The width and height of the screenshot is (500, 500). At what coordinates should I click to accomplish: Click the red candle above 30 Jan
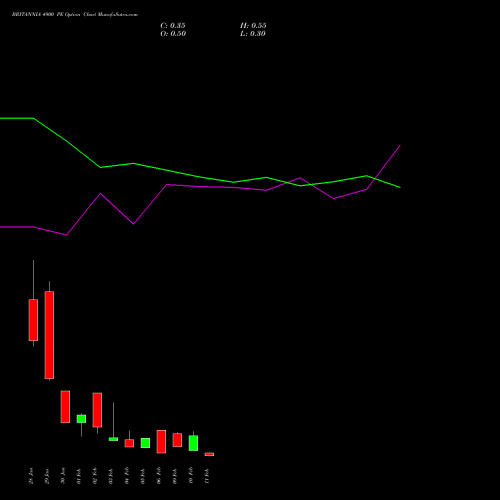coord(65,407)
